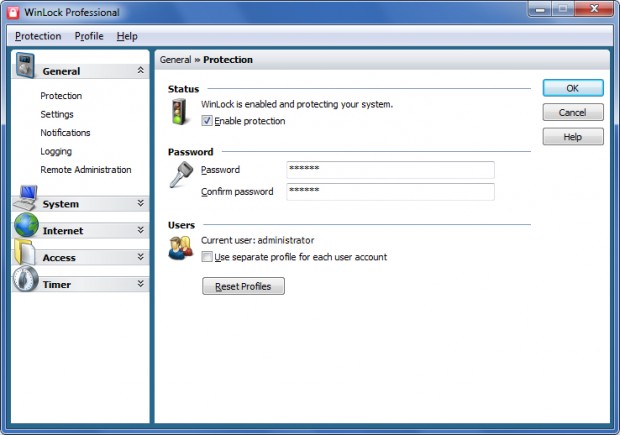The image size is (620, 435).
Task: Click the Access header label
Action: 59,258
